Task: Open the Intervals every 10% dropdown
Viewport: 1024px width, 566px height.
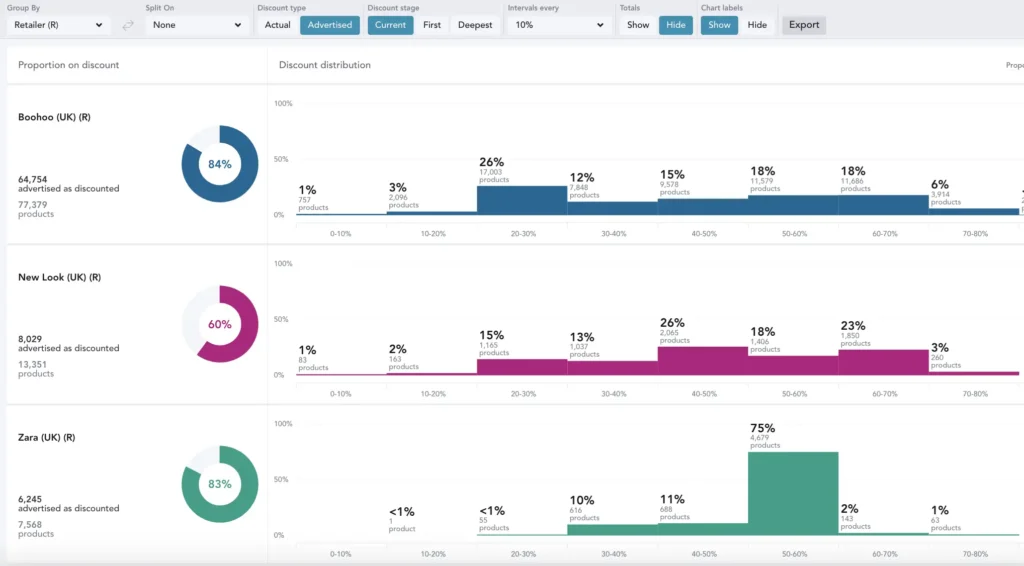Action: point(558,25)
